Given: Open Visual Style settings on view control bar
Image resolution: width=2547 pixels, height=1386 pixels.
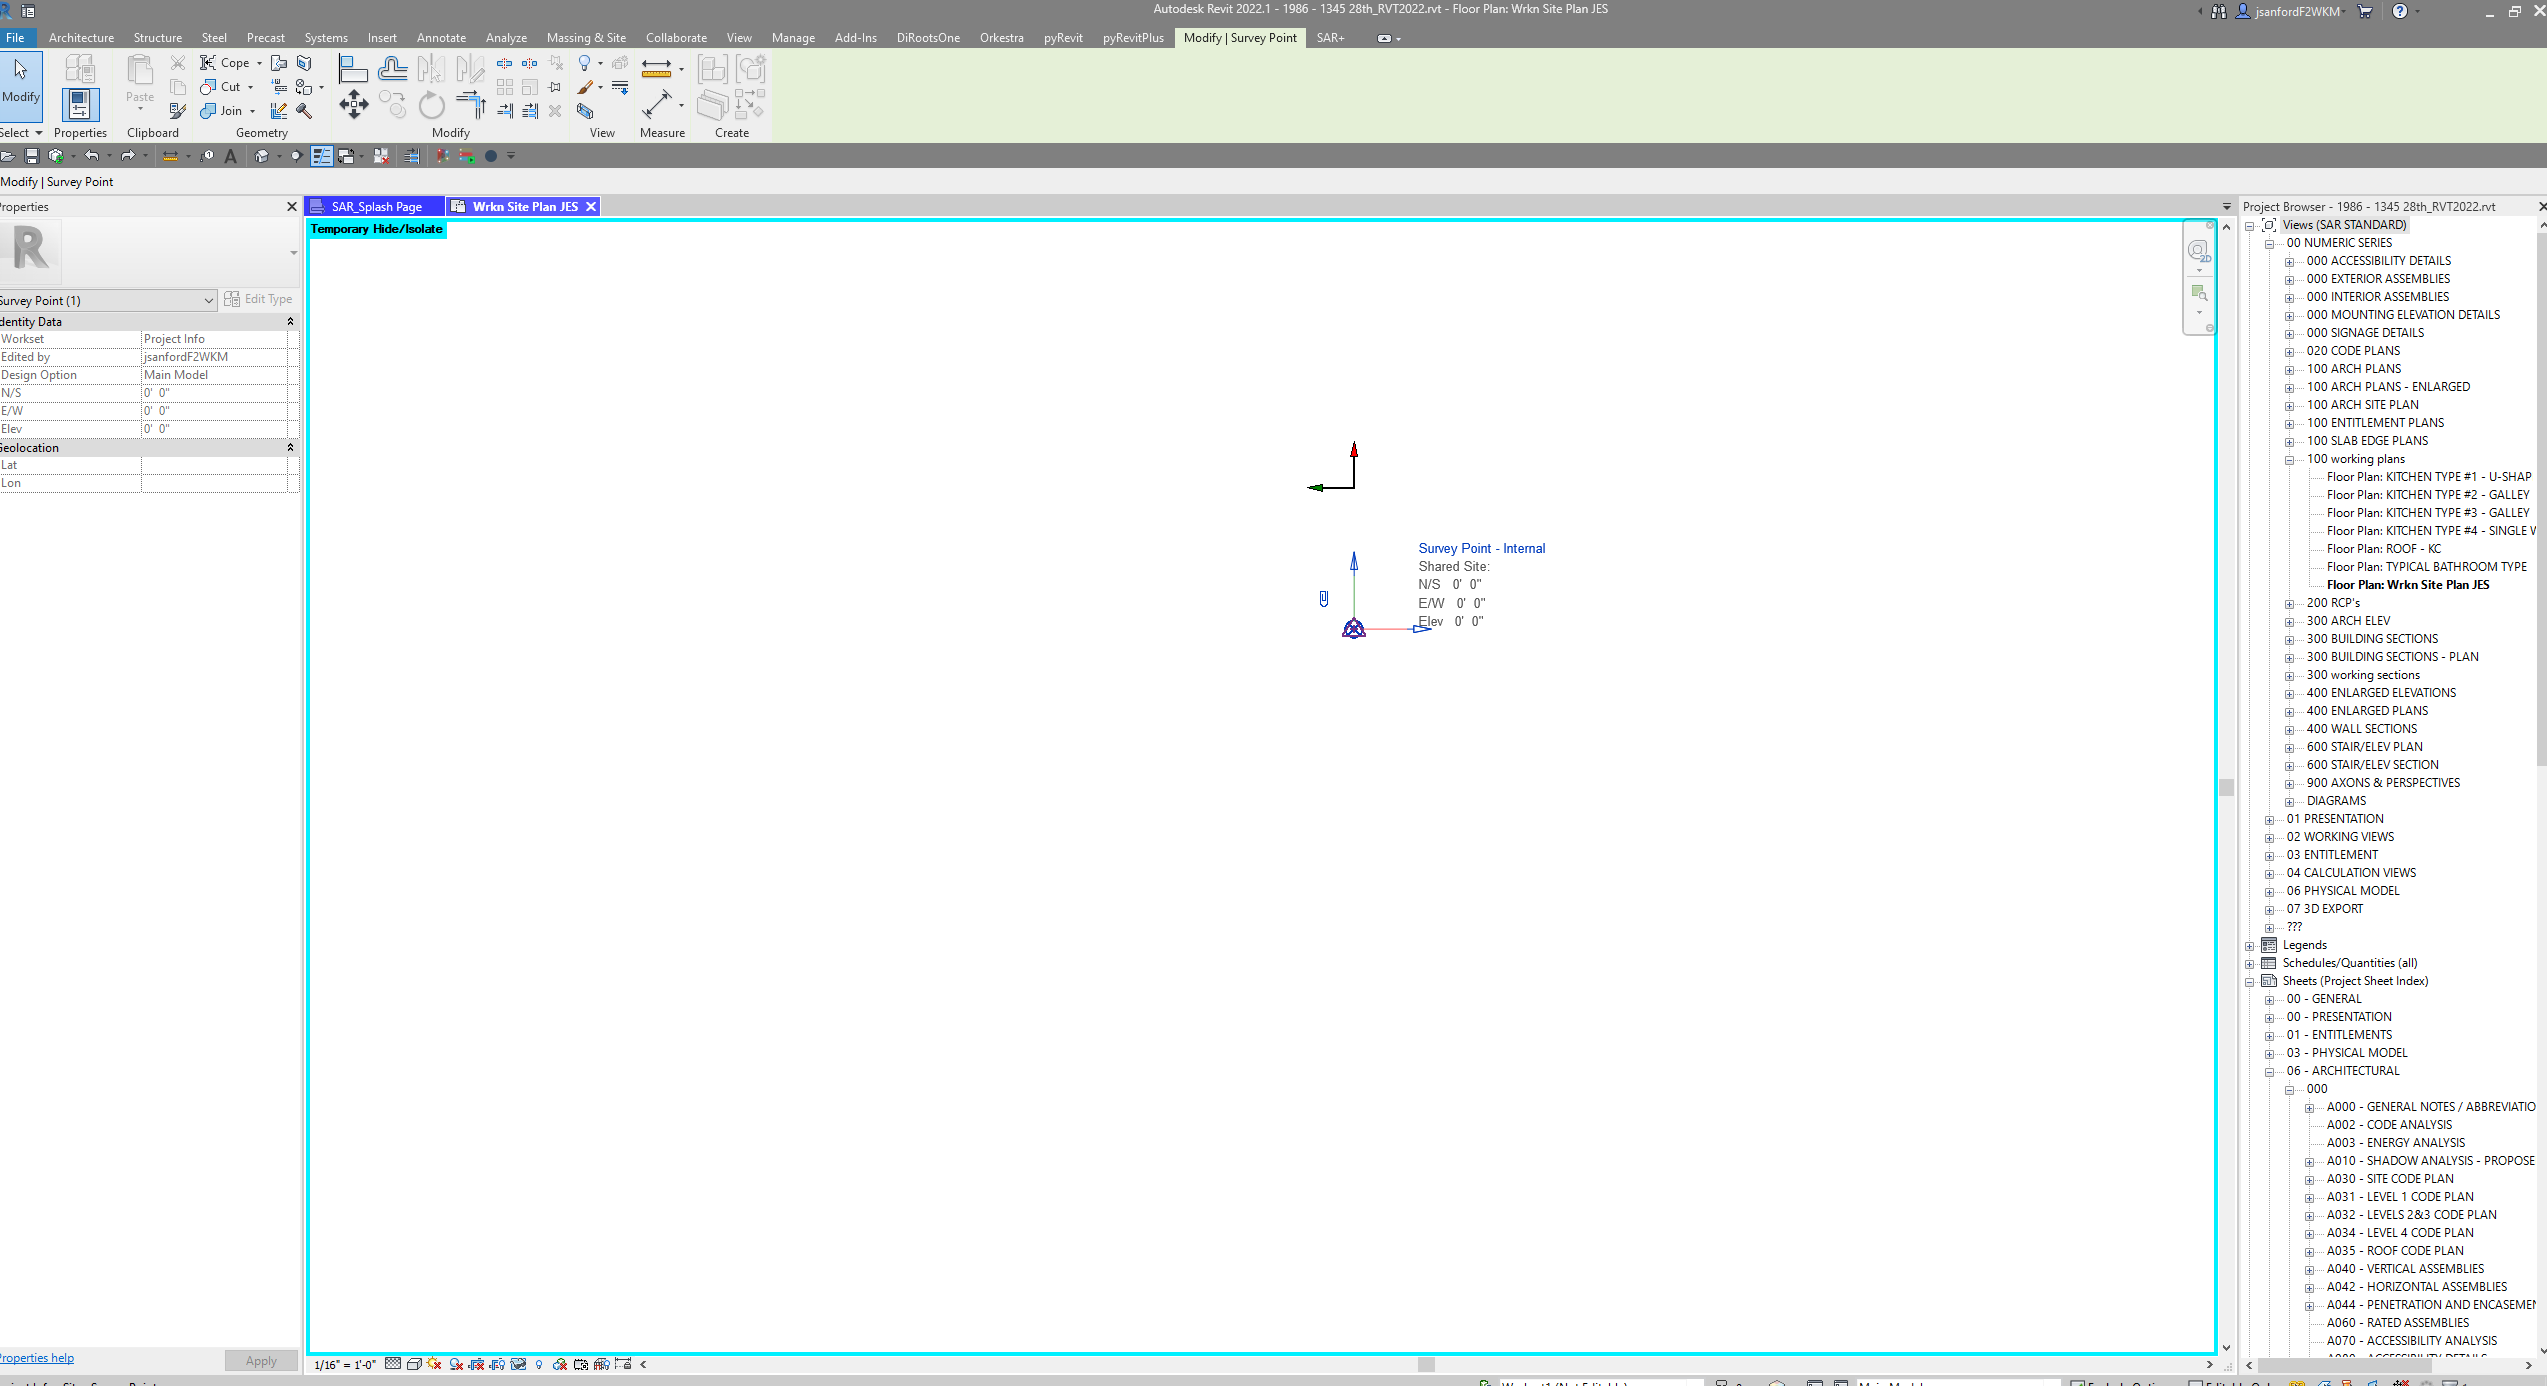Looking at the screenshot, I should tap(414, 1364).
